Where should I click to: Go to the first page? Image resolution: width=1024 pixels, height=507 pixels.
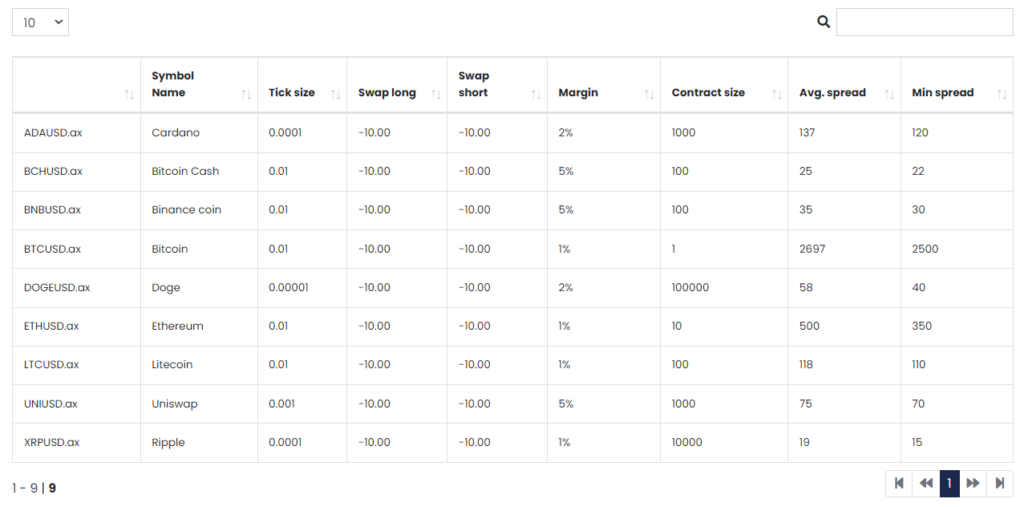[899, 483]
